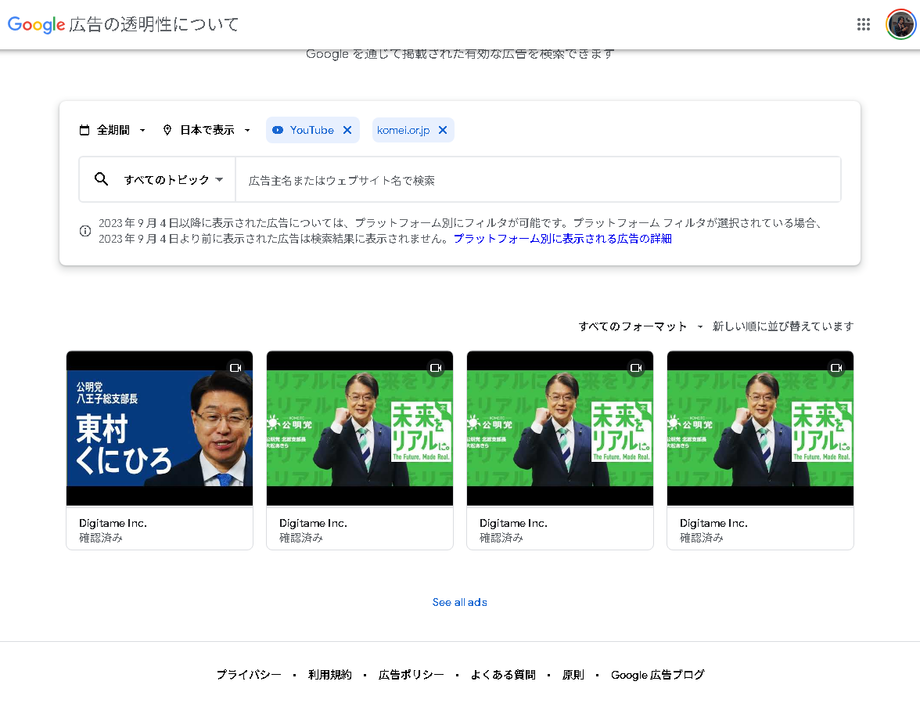Click the info icon beside the platform notice
The height and width of the screenshot is (703, 920).
click(x=85, y=231)
